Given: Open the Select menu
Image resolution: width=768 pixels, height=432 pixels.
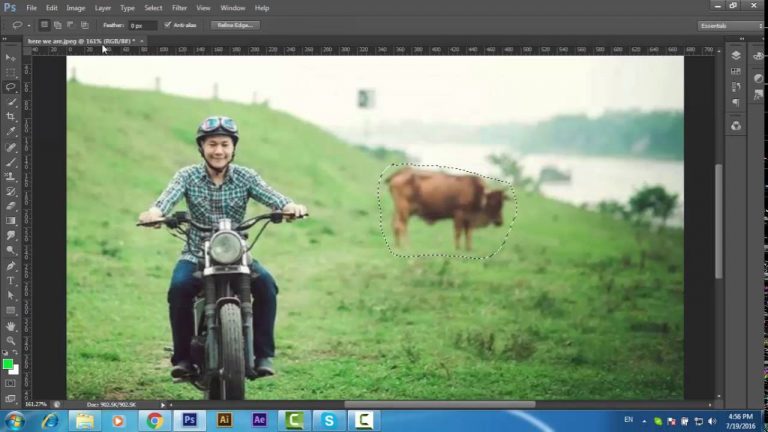Looking at the screenshot, I should [x=153, y=7].
